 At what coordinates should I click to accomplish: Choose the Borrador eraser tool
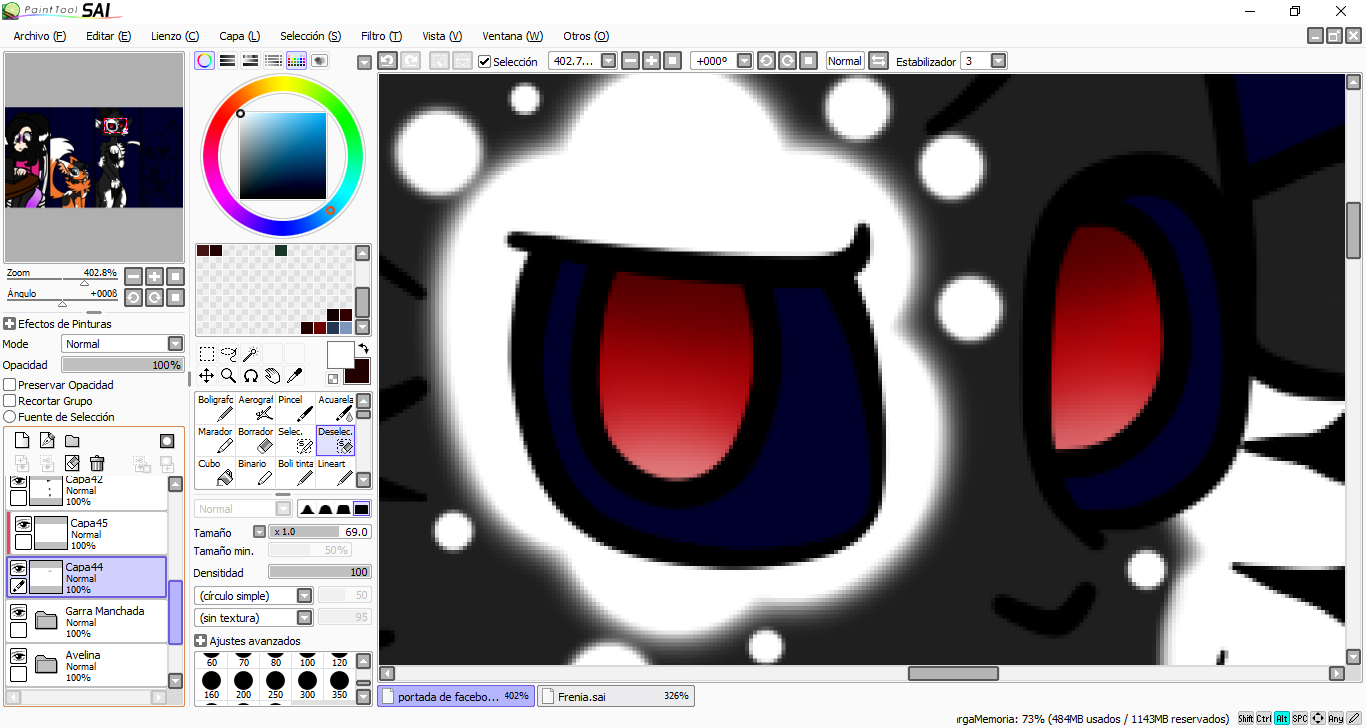[x=255, y=440]
